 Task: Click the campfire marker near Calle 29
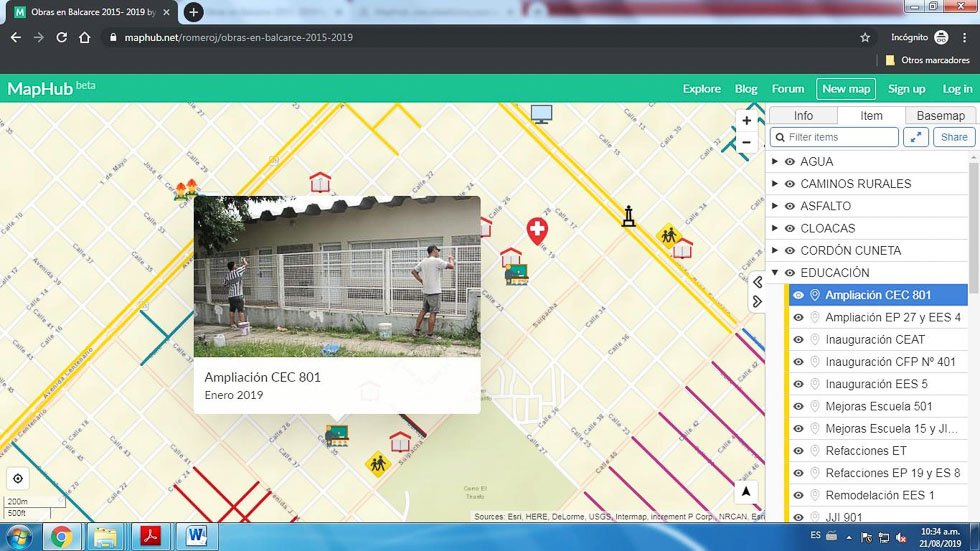186,189
